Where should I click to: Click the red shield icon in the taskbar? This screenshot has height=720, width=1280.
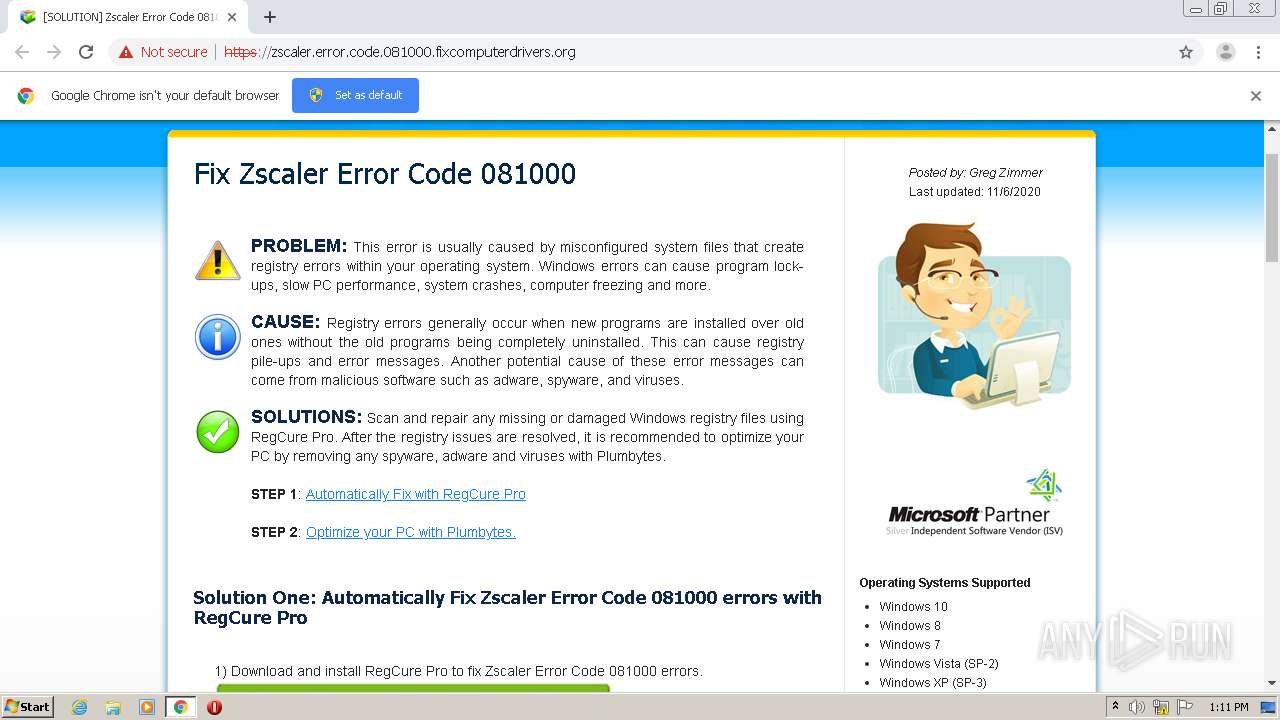(x=214, y=707)
